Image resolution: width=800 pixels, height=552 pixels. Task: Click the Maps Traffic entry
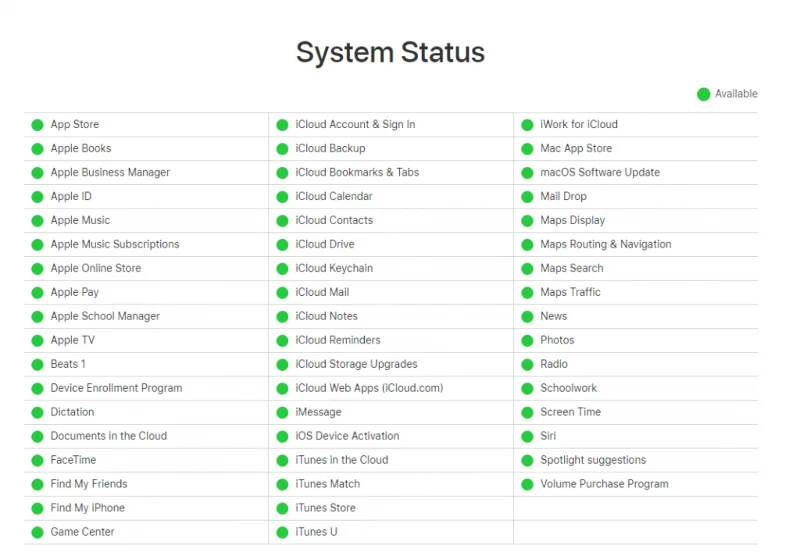click(570, 292)
